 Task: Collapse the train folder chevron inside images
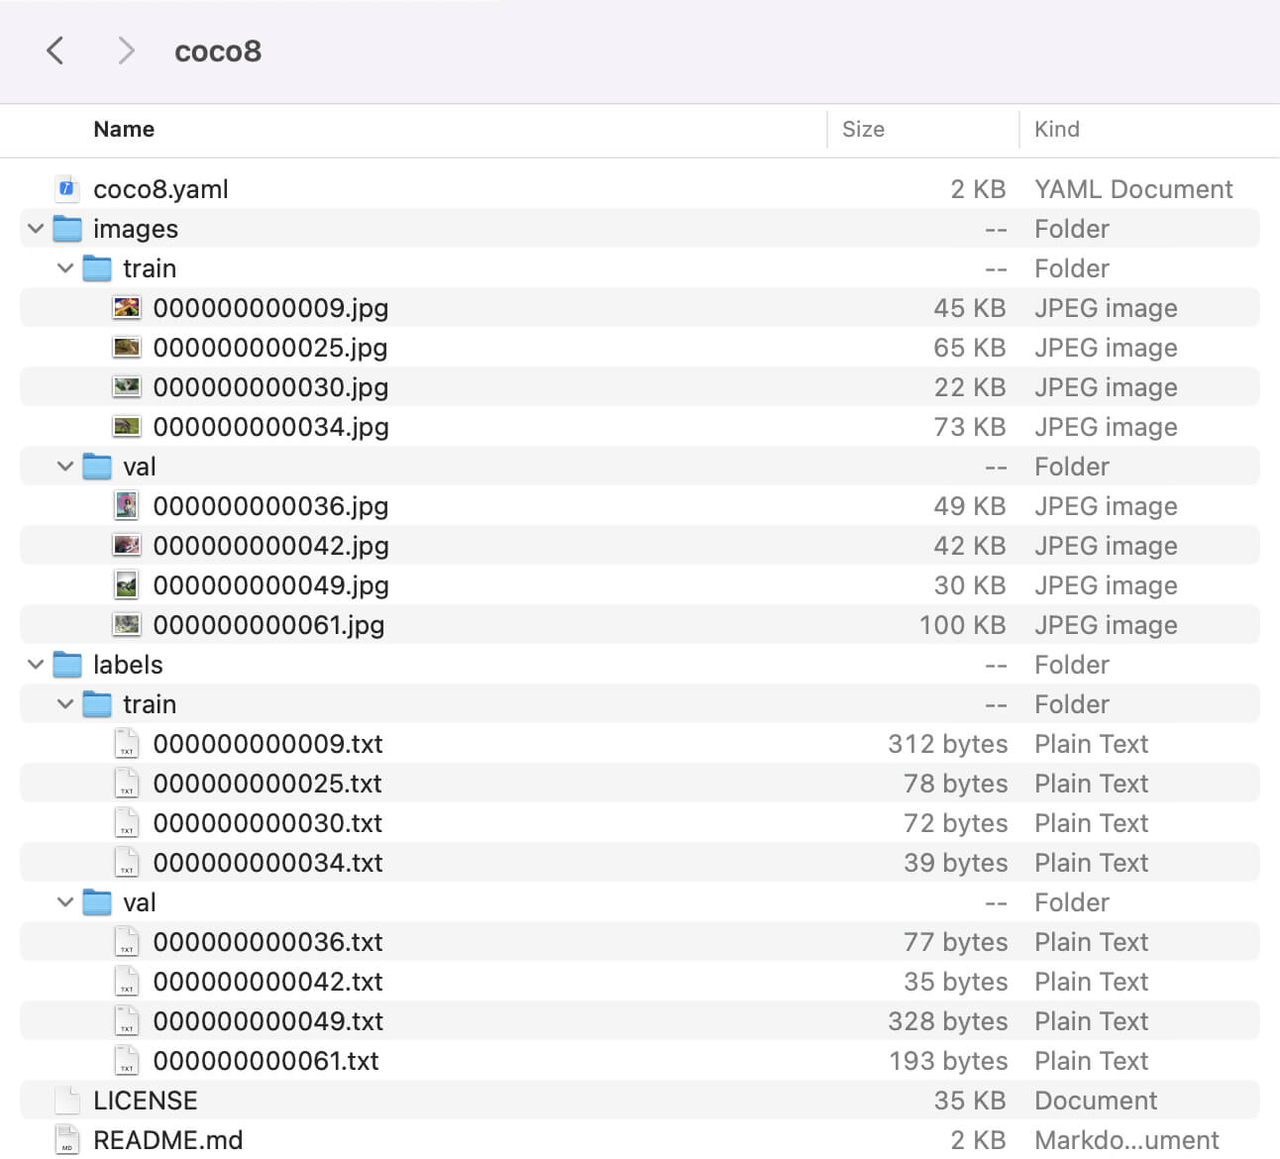point(66,268)
